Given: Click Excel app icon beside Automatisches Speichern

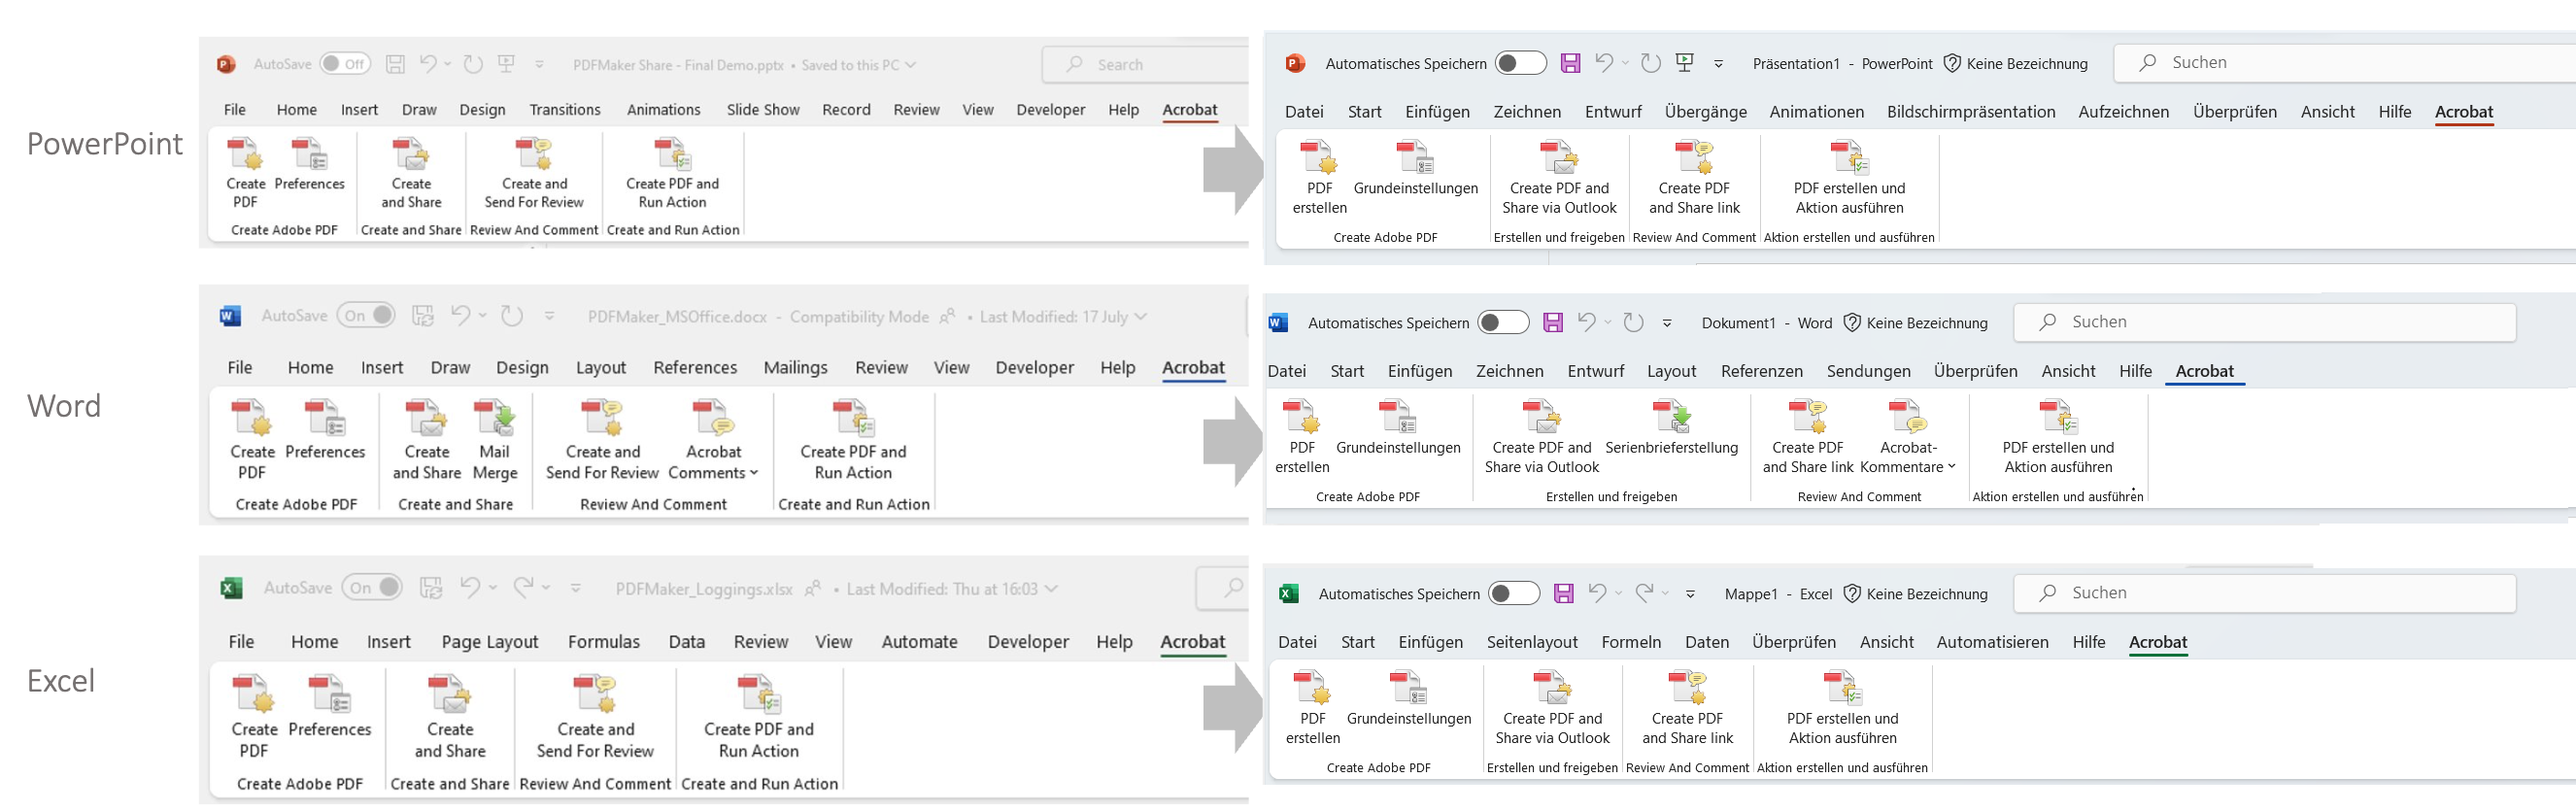Looking at the screenshot, I should coord(1289,594).
